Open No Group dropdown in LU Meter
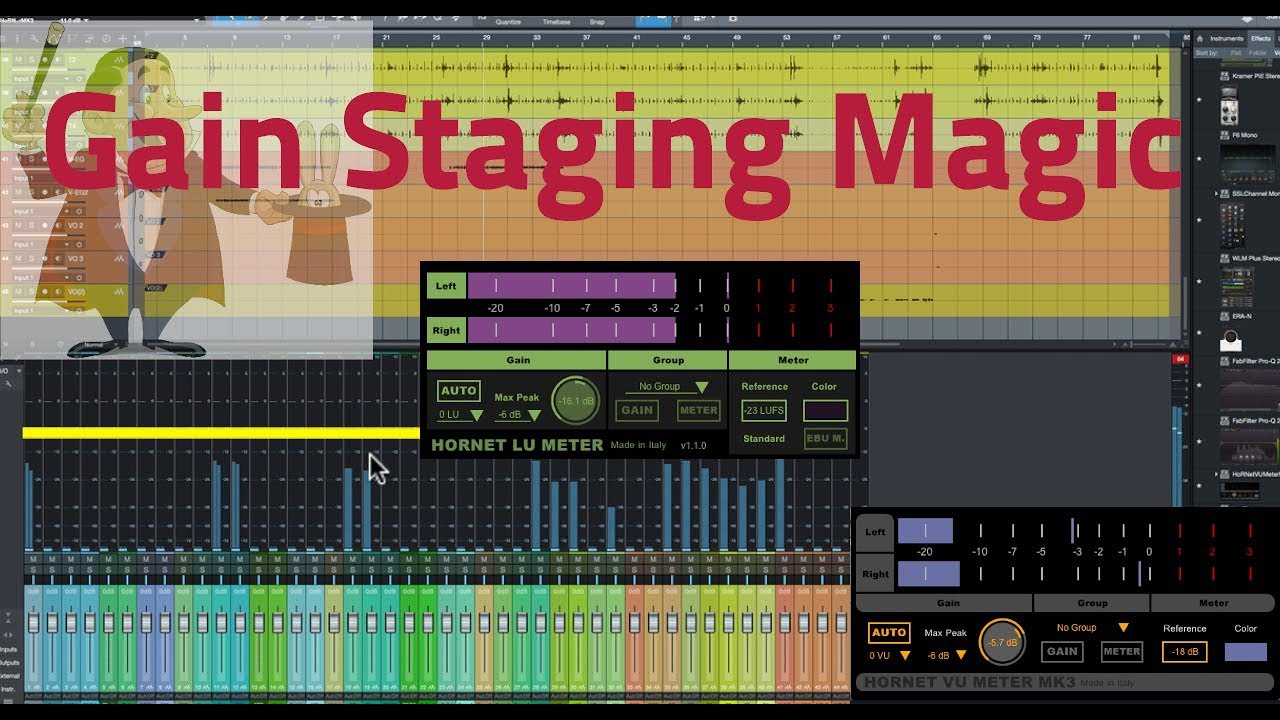 tap(668, 386)
